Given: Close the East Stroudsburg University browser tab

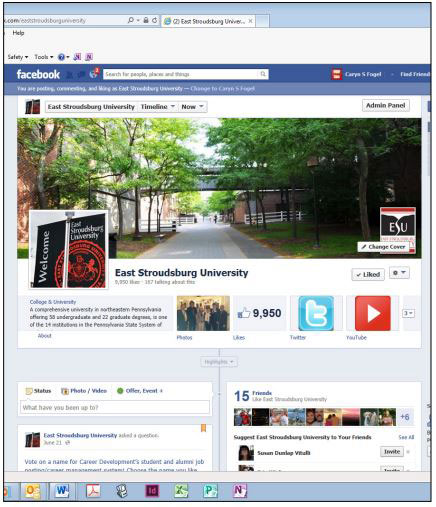Looking at the screenshot, I should (250, 21).
